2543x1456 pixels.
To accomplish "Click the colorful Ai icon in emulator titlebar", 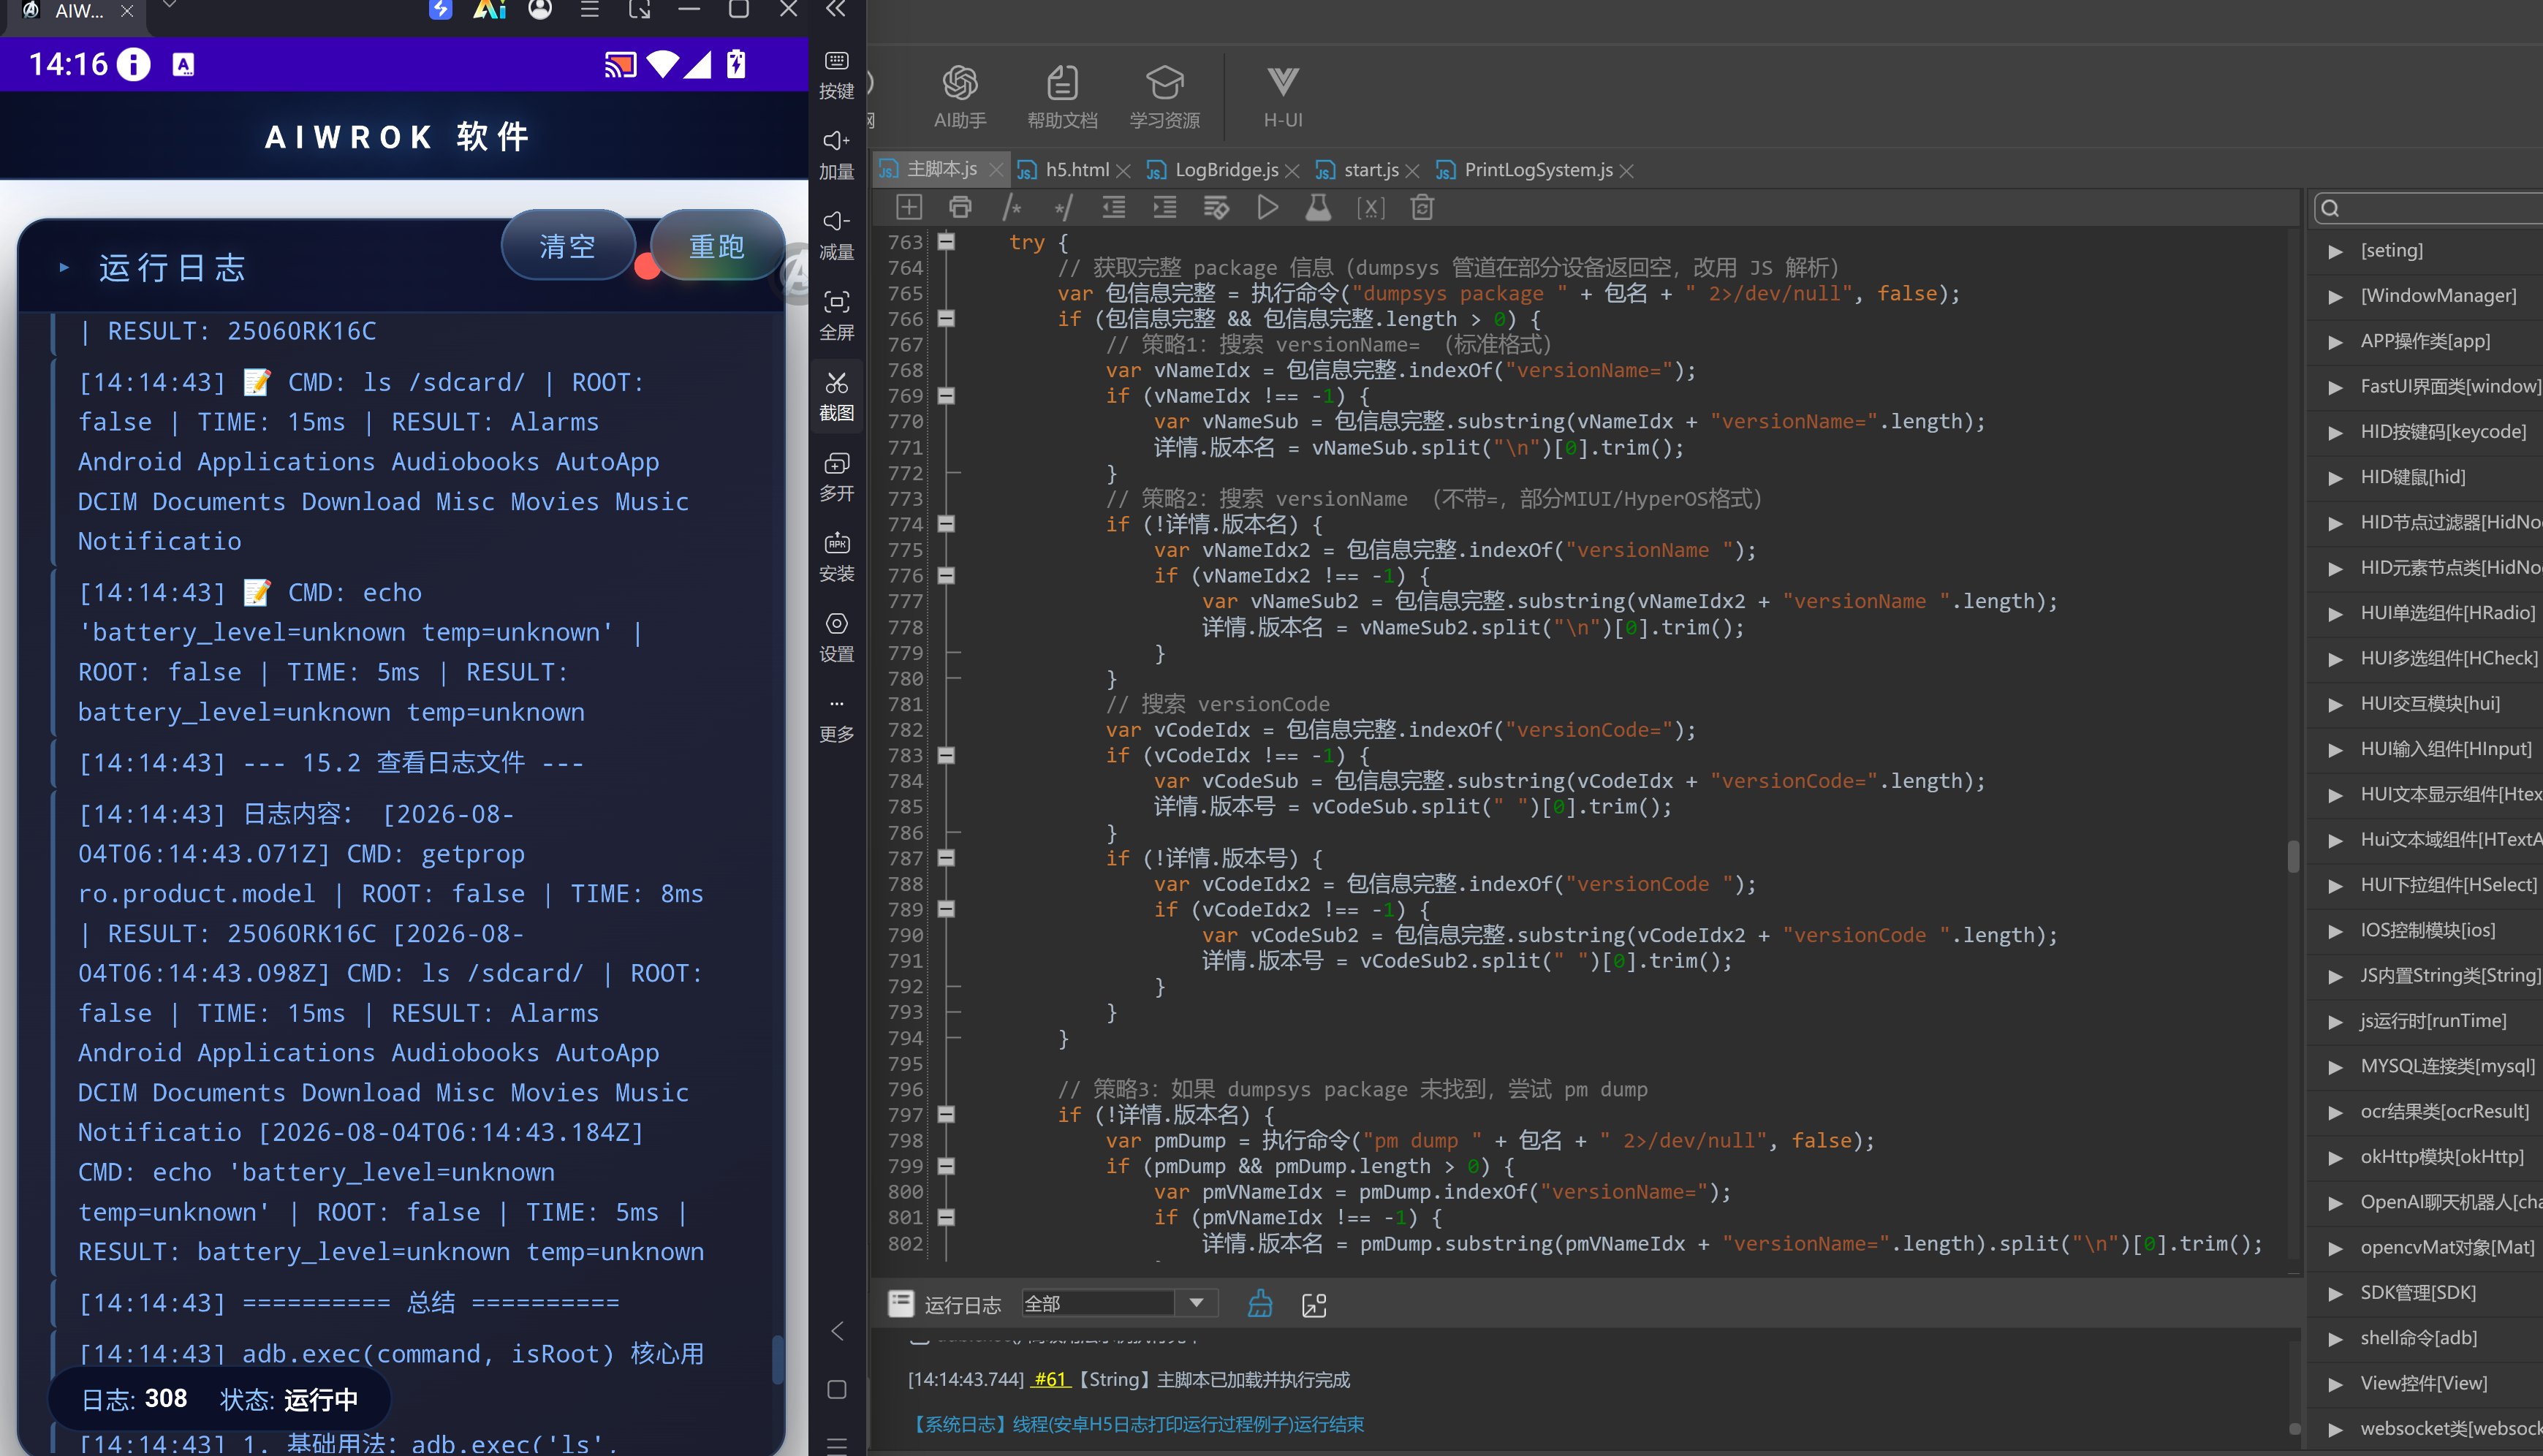I will coord(489,10).
